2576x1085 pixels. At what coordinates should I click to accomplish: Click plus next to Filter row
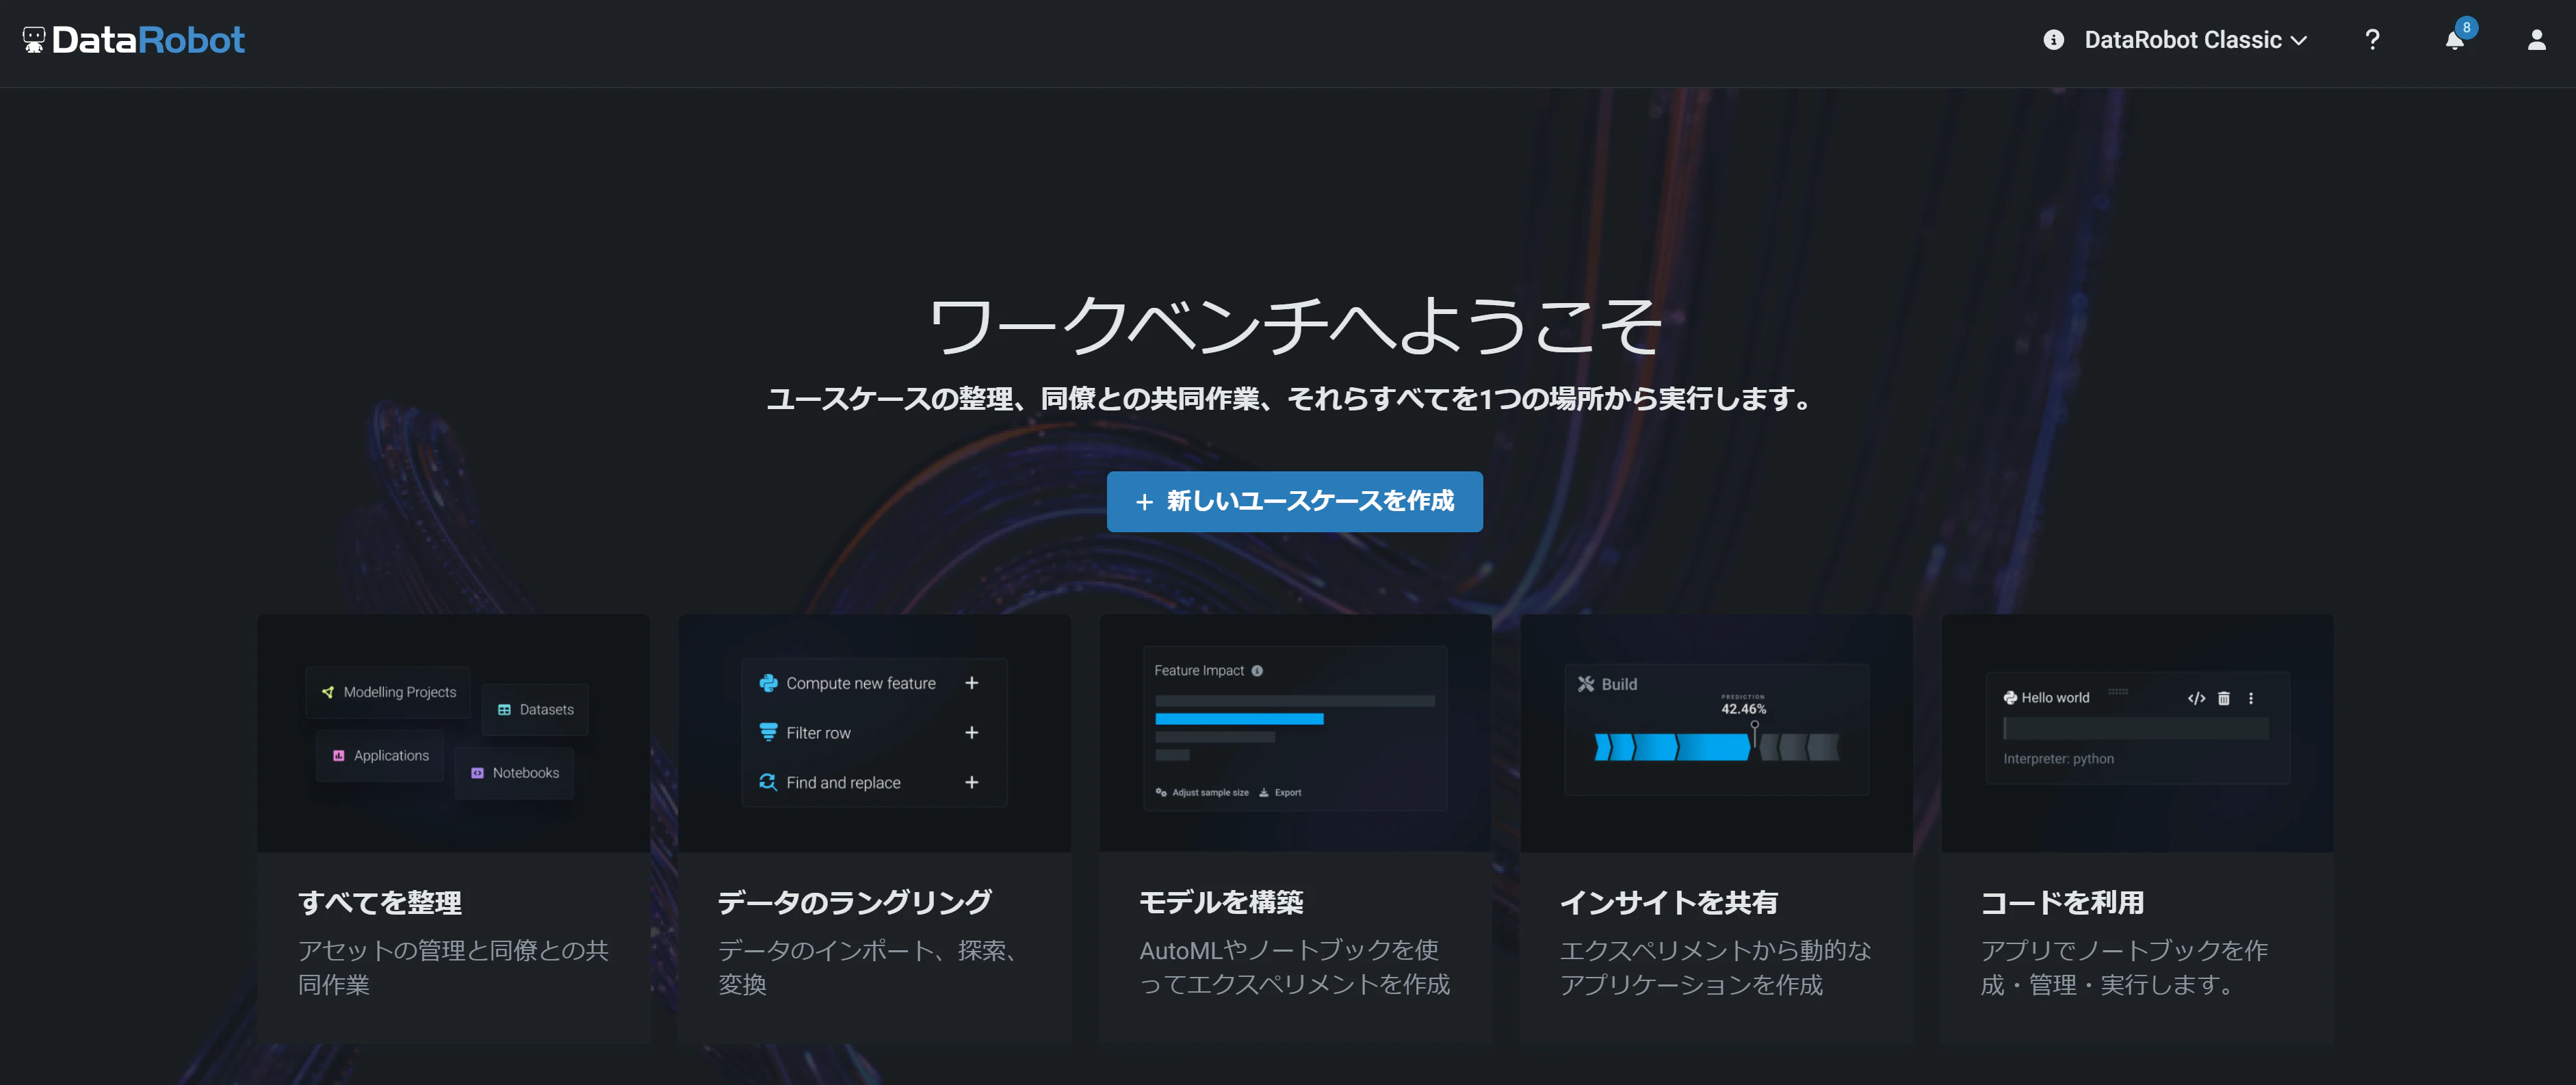[971, 732]
